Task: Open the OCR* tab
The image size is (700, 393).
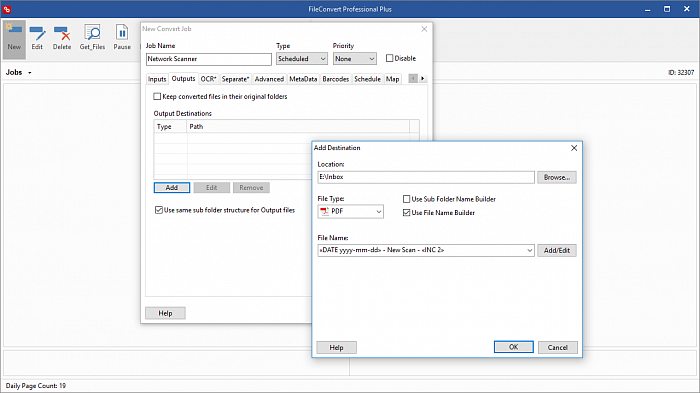Action: [208, 79]
